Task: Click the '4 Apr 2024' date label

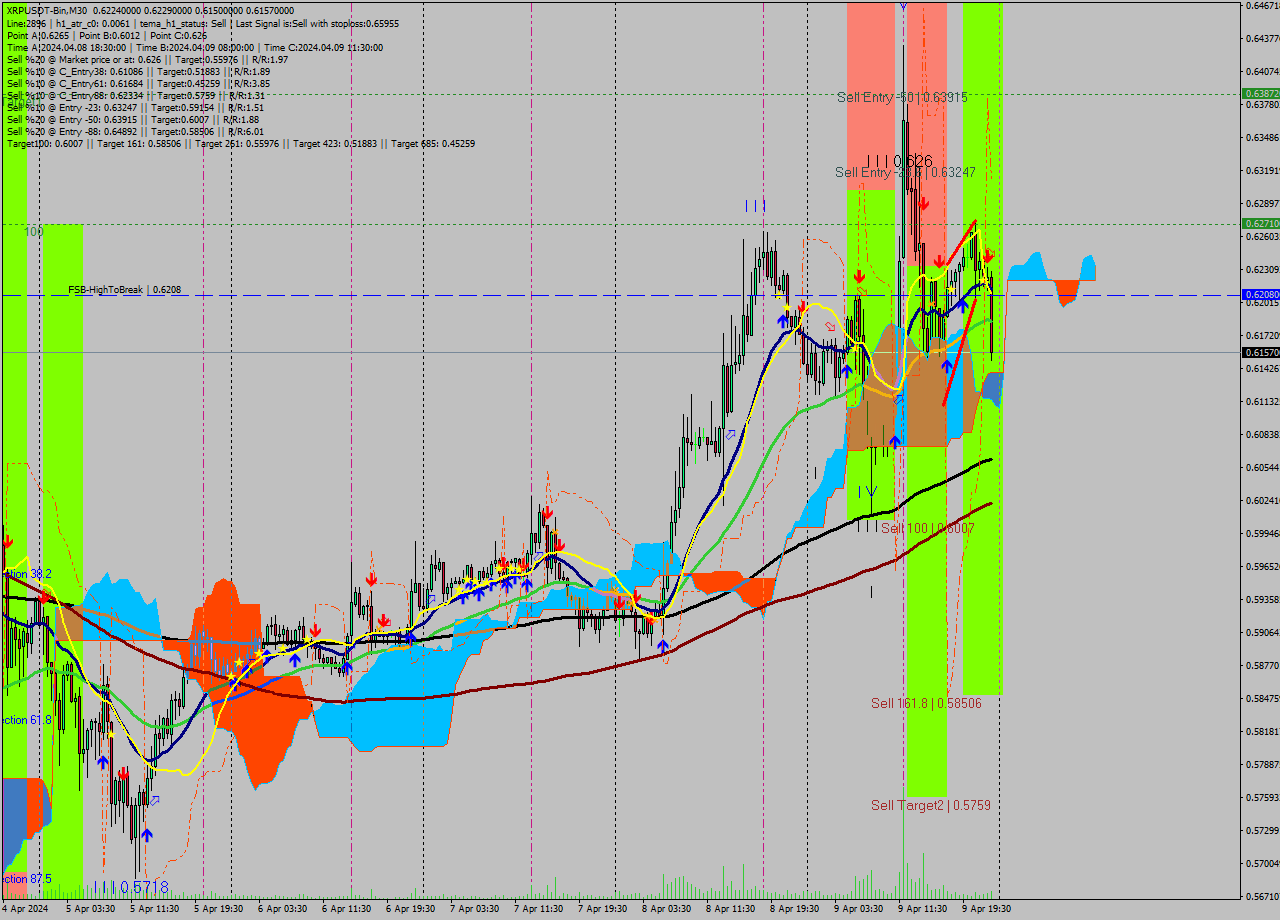Action: click(24, 909)
